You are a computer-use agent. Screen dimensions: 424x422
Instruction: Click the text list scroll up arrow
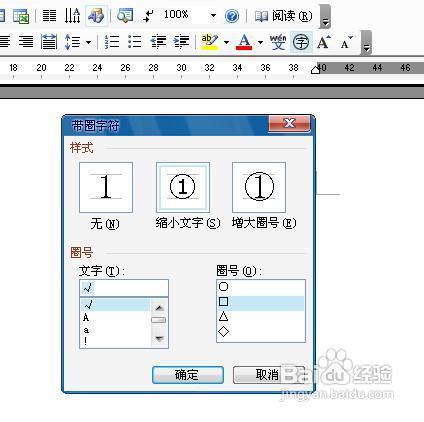click(x=159, y=308)
